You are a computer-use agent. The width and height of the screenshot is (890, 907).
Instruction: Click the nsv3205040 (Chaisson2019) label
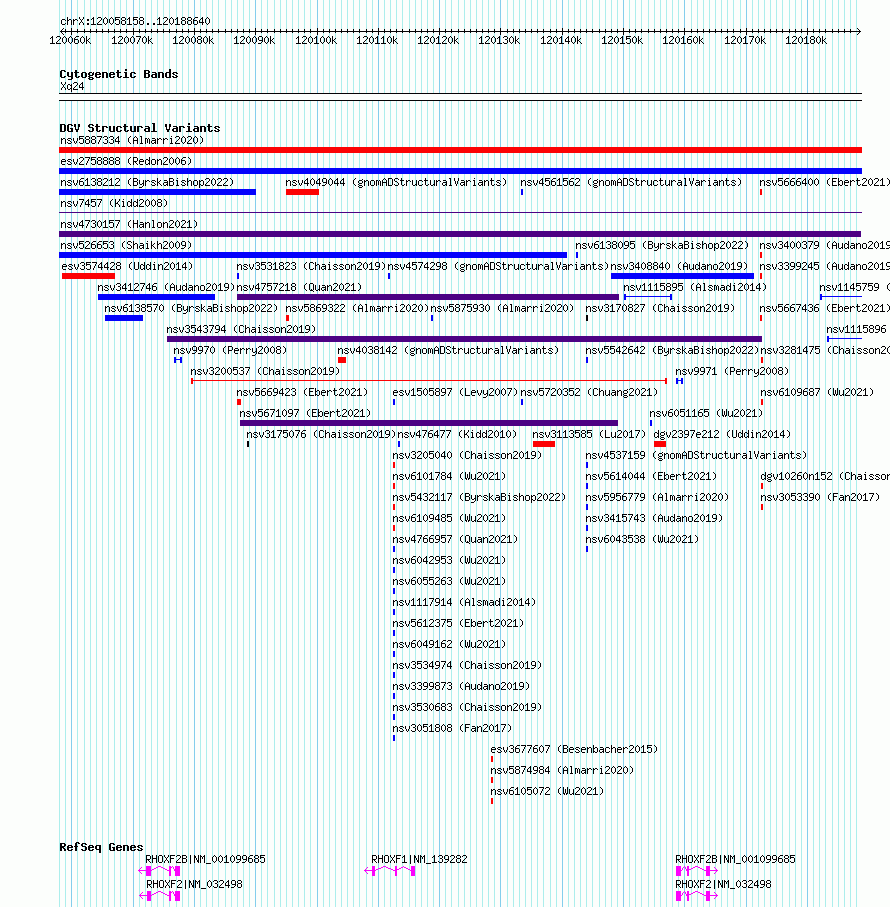[467, 455]
